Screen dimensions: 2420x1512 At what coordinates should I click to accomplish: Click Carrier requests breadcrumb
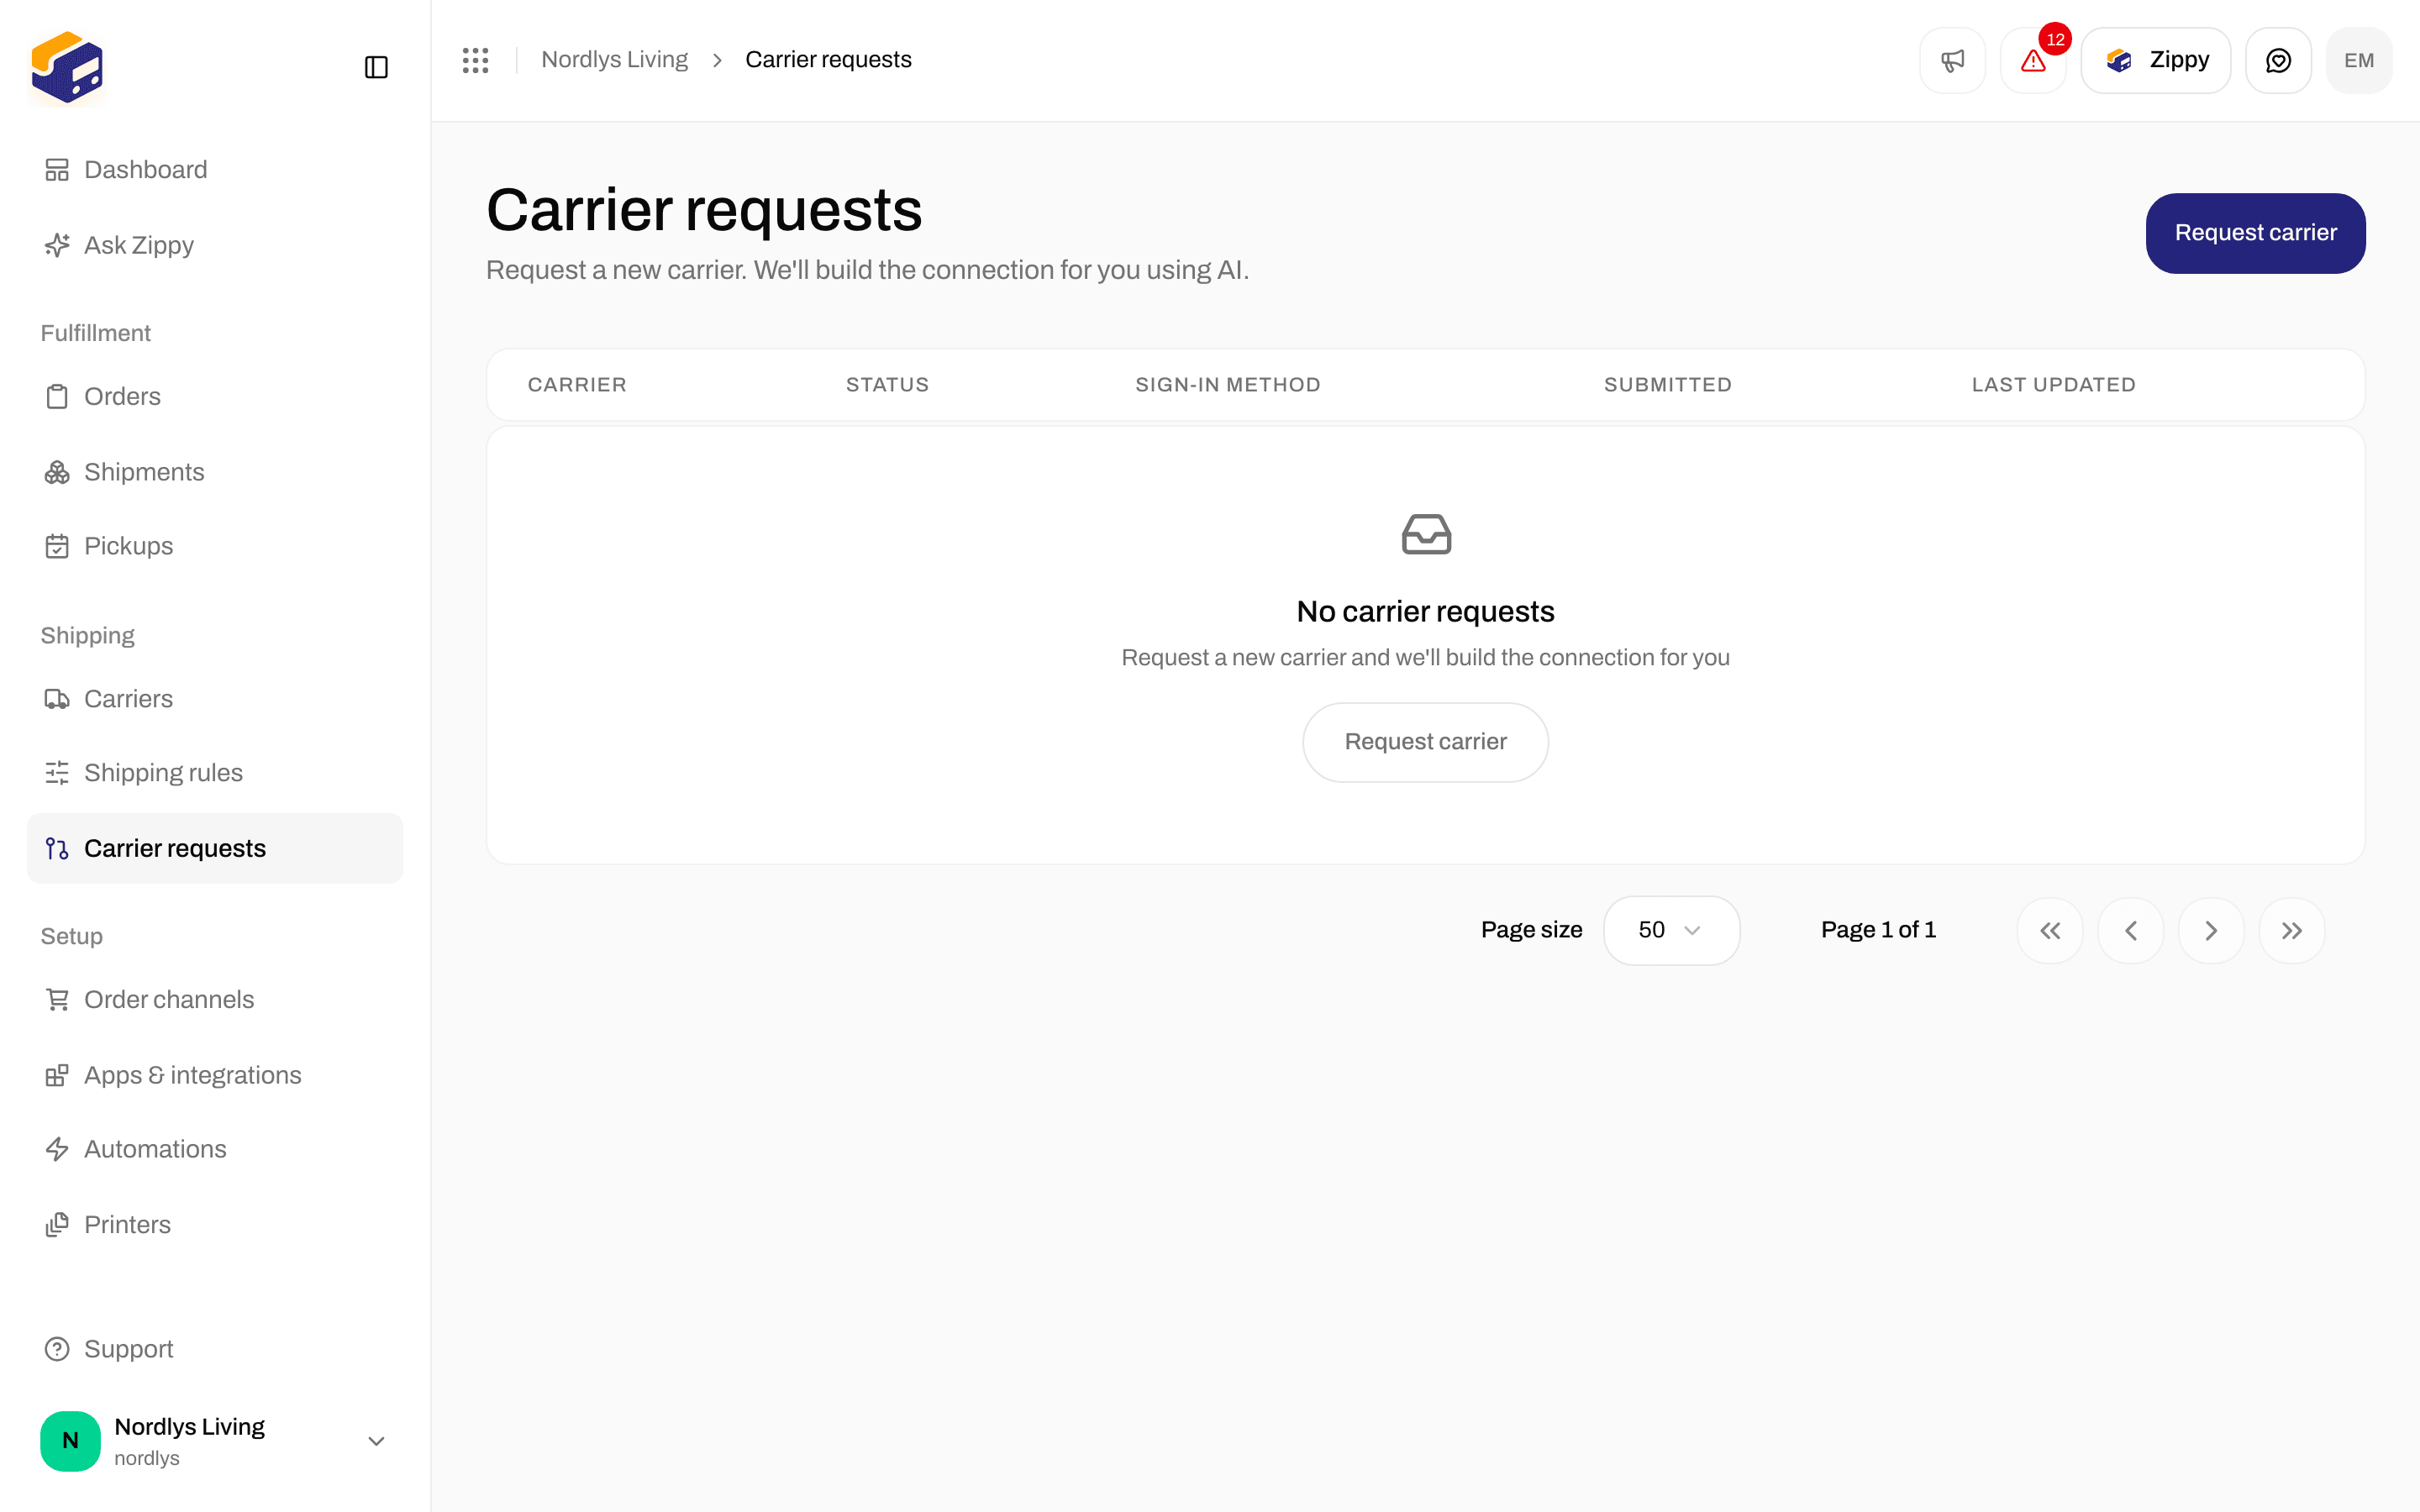(x=828, y=60)
